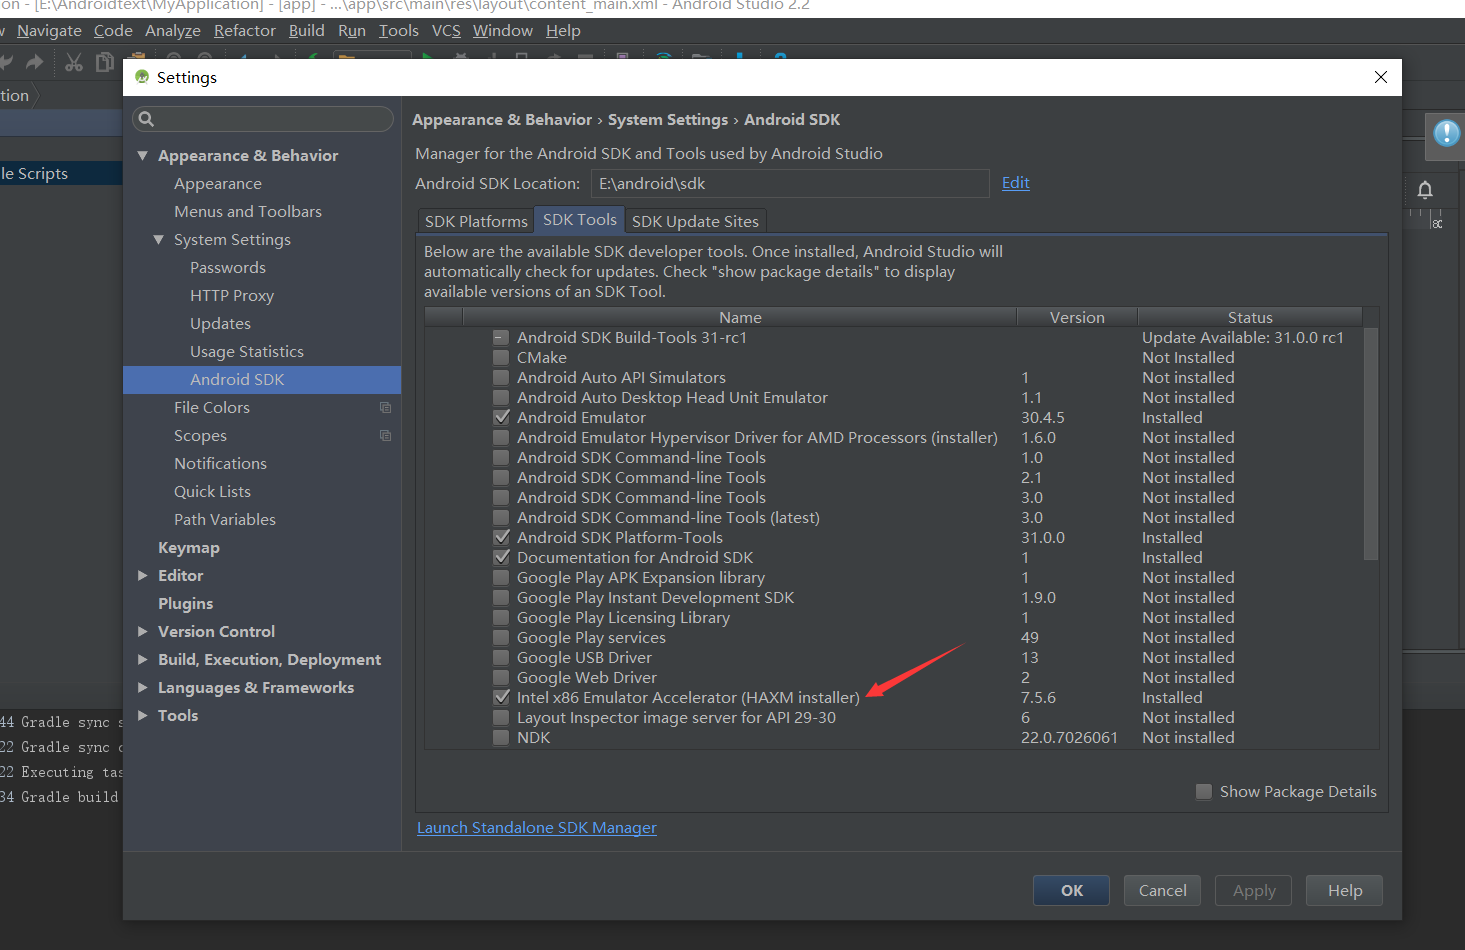
Task: Check the Google USB Driver checkbox
Action: (x=501, y=658)
